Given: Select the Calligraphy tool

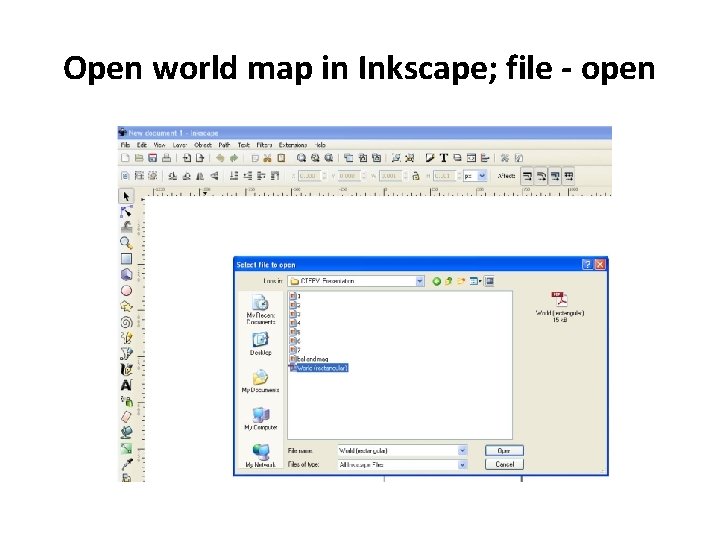Looking at the screenshot, I should point(126,369).
